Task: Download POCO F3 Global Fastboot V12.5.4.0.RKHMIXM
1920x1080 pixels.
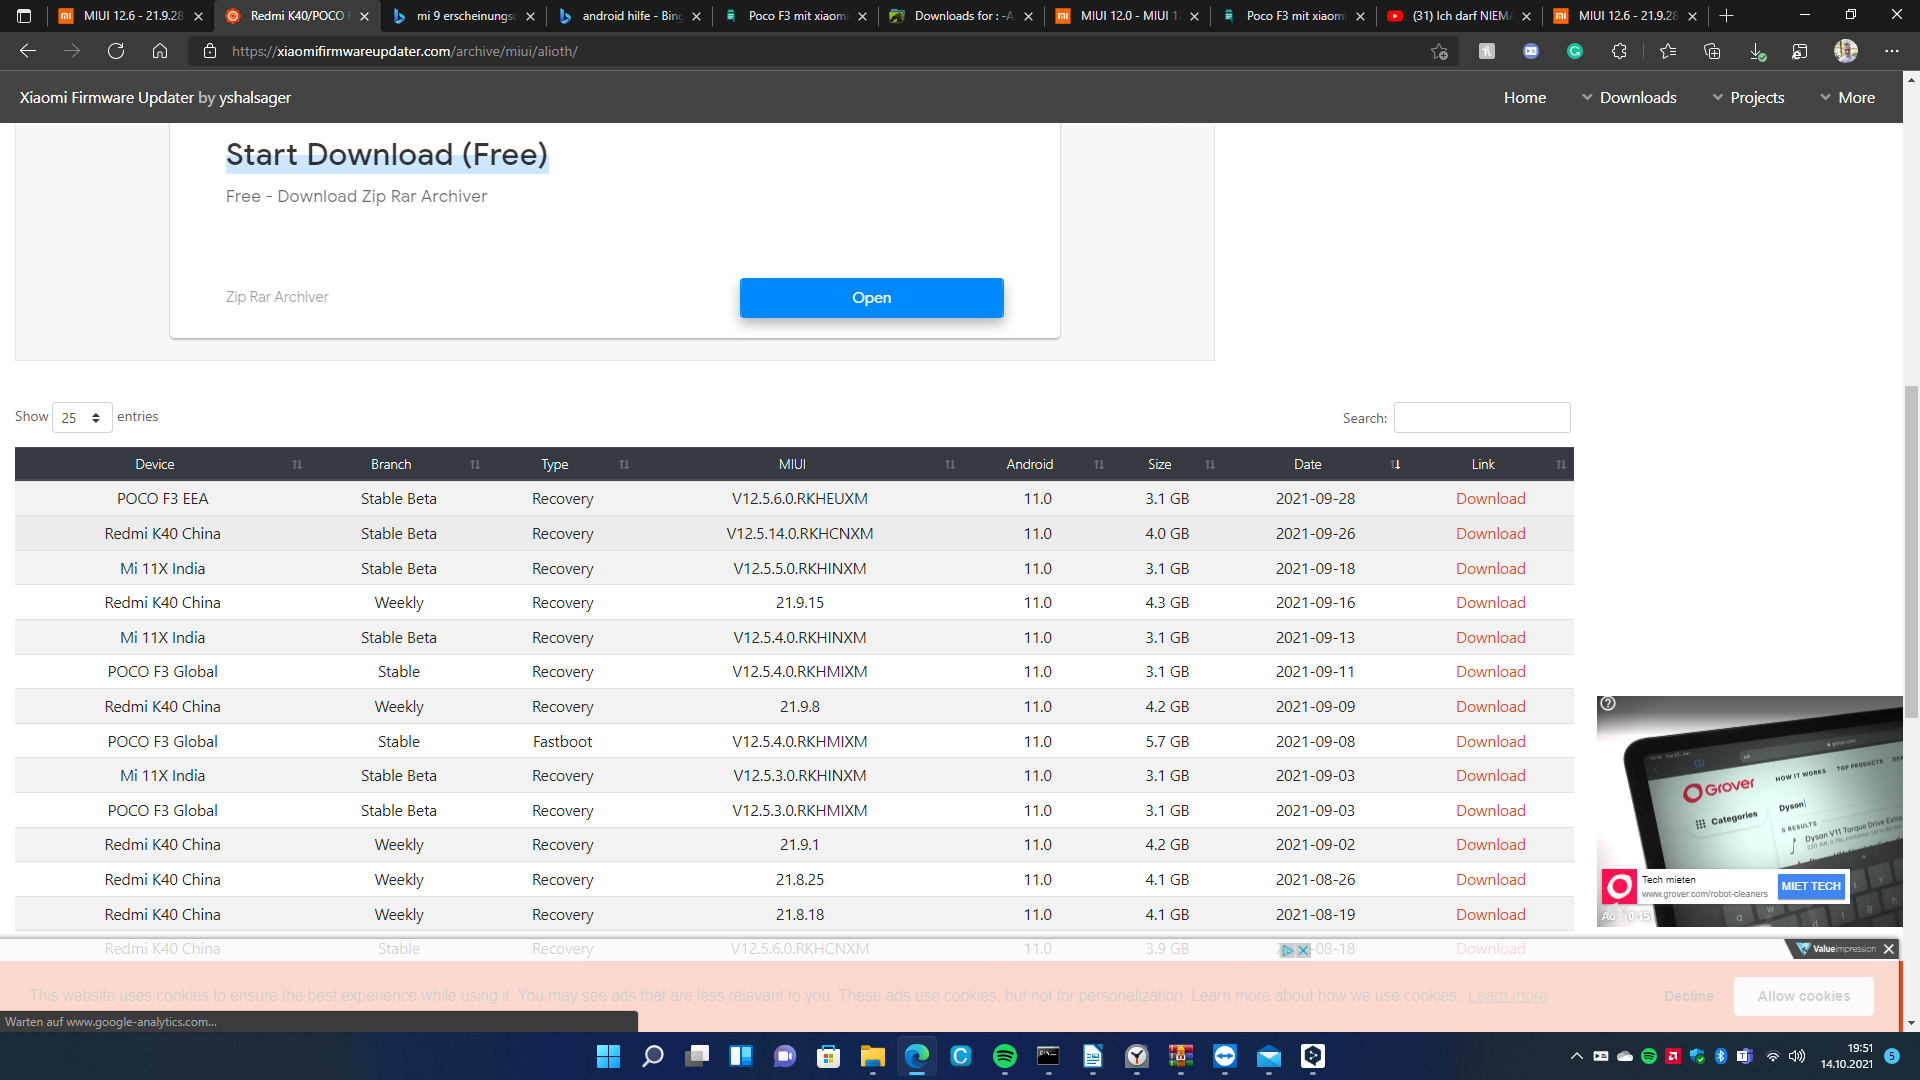Action: 1490,741
